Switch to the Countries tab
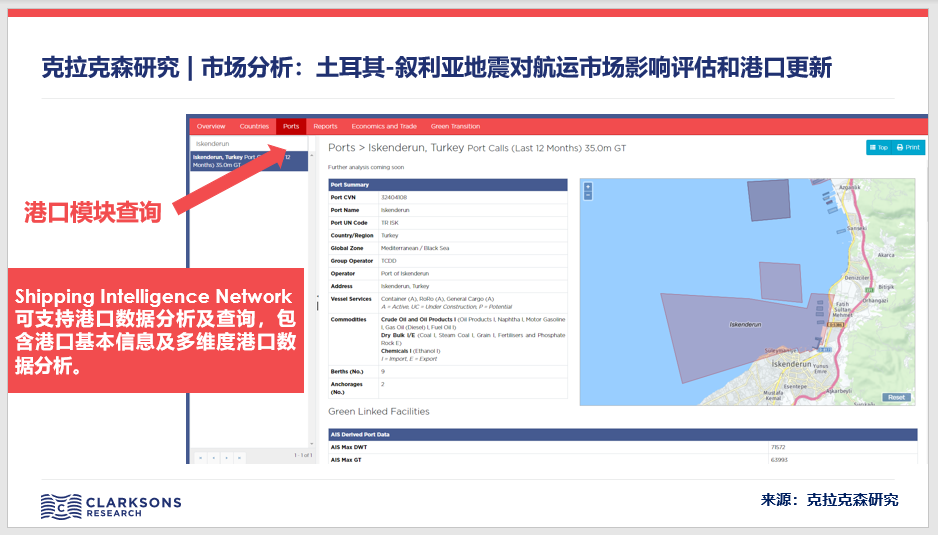 pyautogui.click(x=254, y=126)
